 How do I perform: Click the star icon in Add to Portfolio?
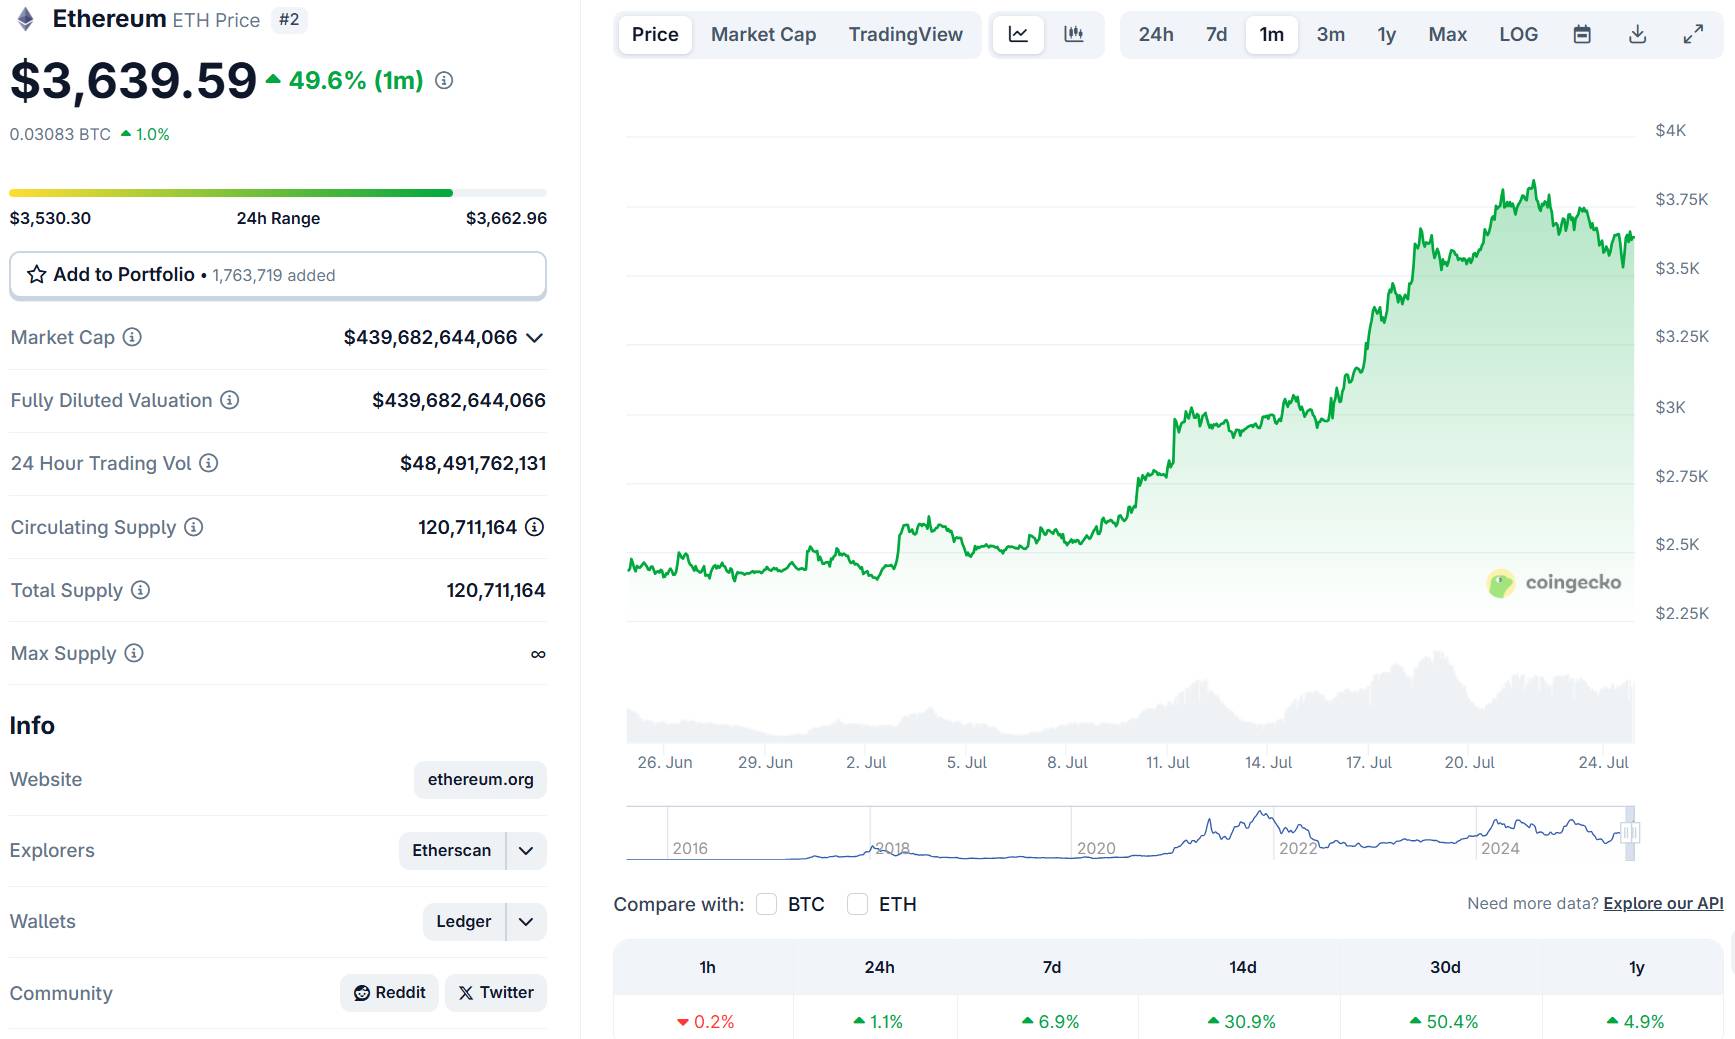tap(37, 274)
